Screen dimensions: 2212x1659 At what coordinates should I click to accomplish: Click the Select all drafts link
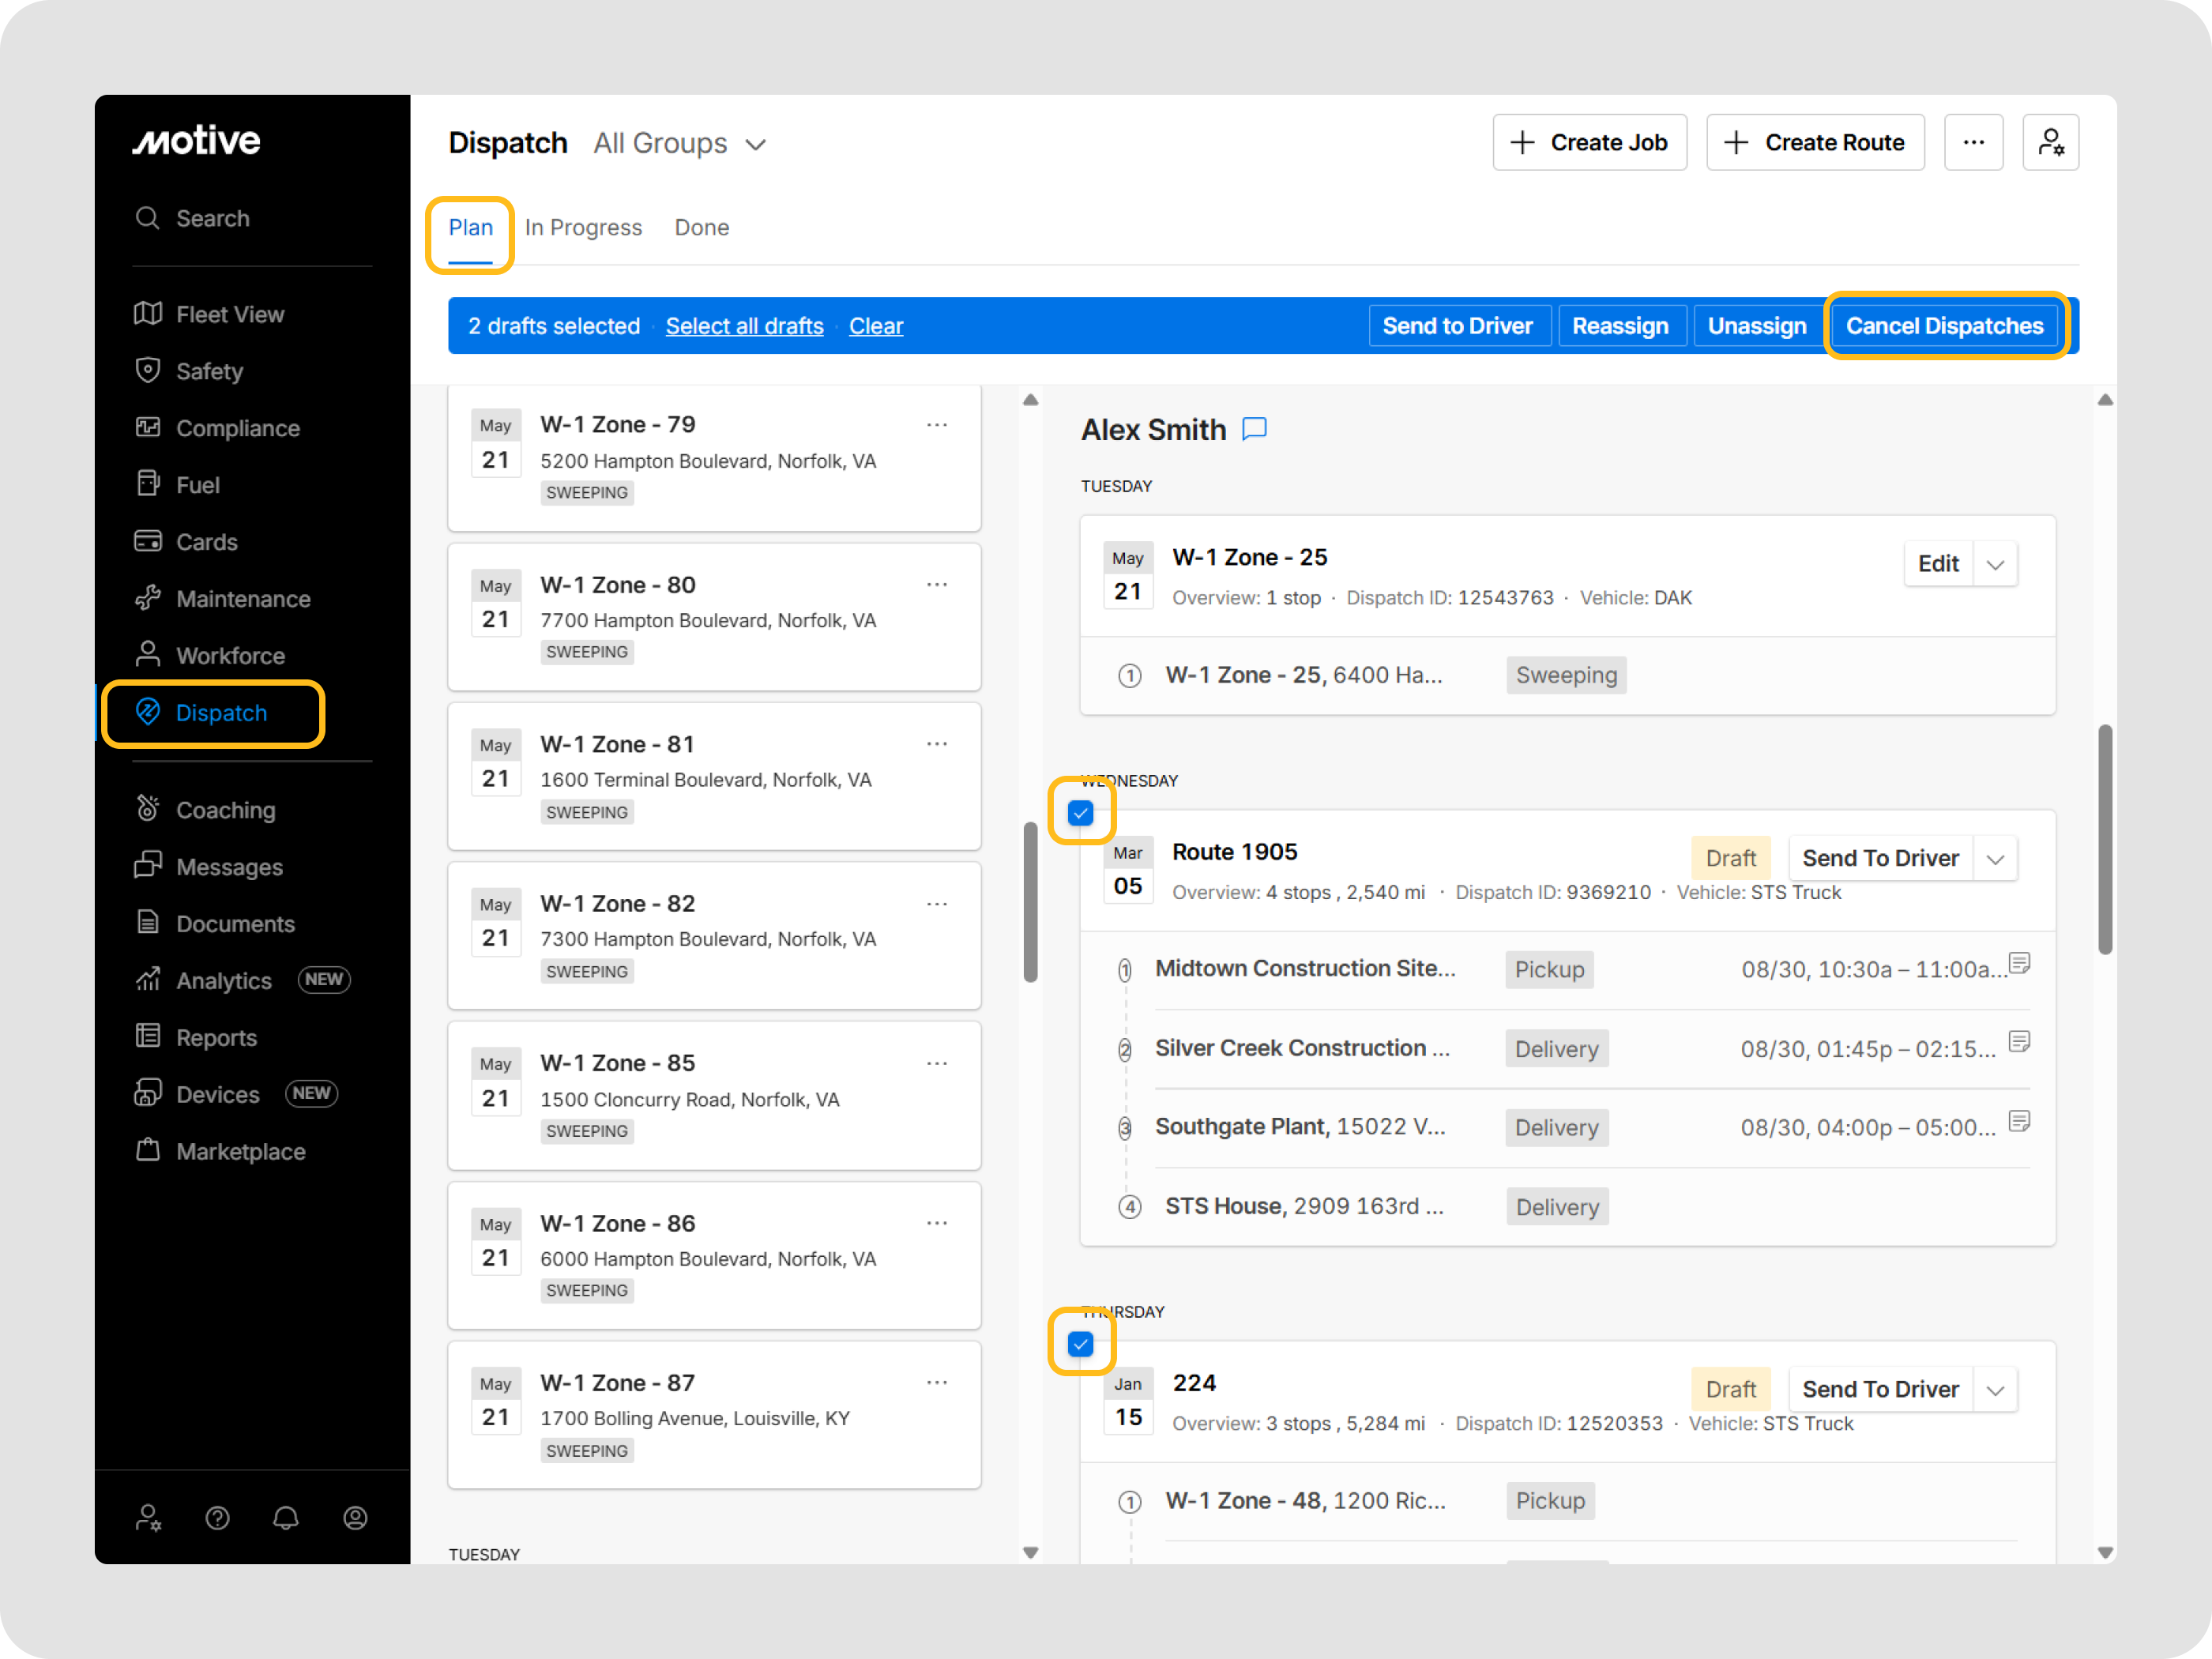click(744, 326)
